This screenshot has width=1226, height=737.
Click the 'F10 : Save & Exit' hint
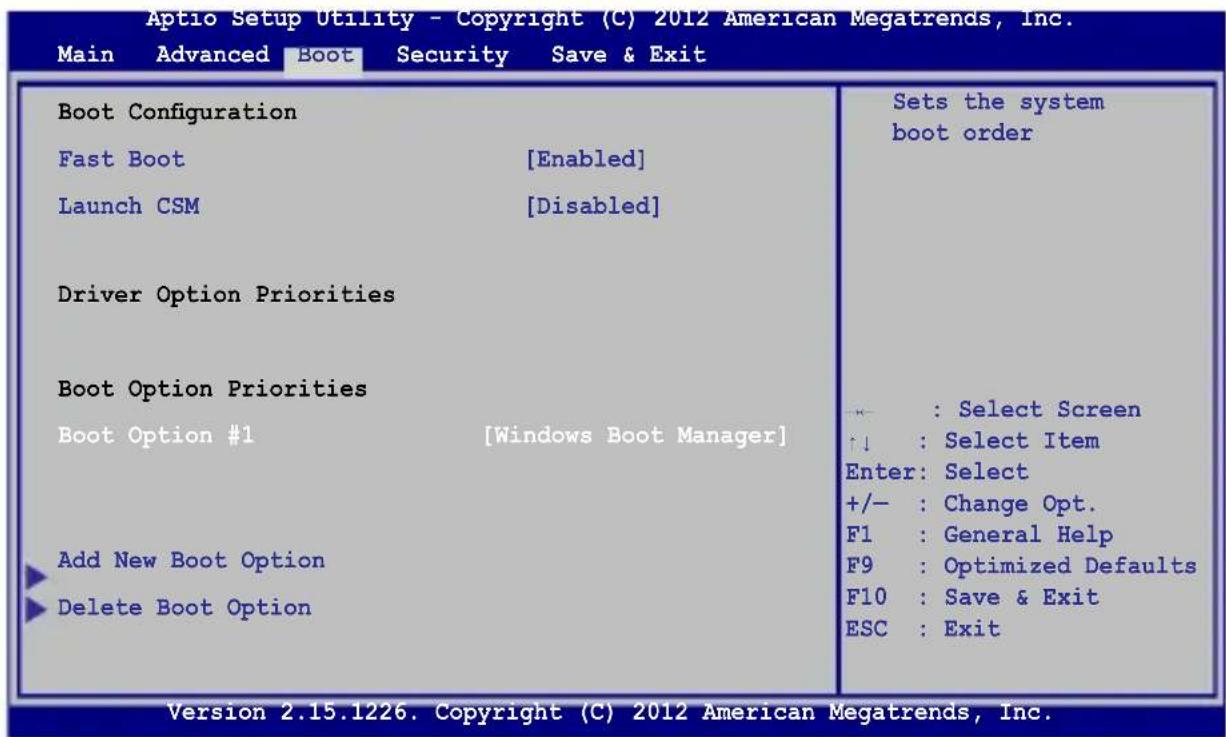972,598
